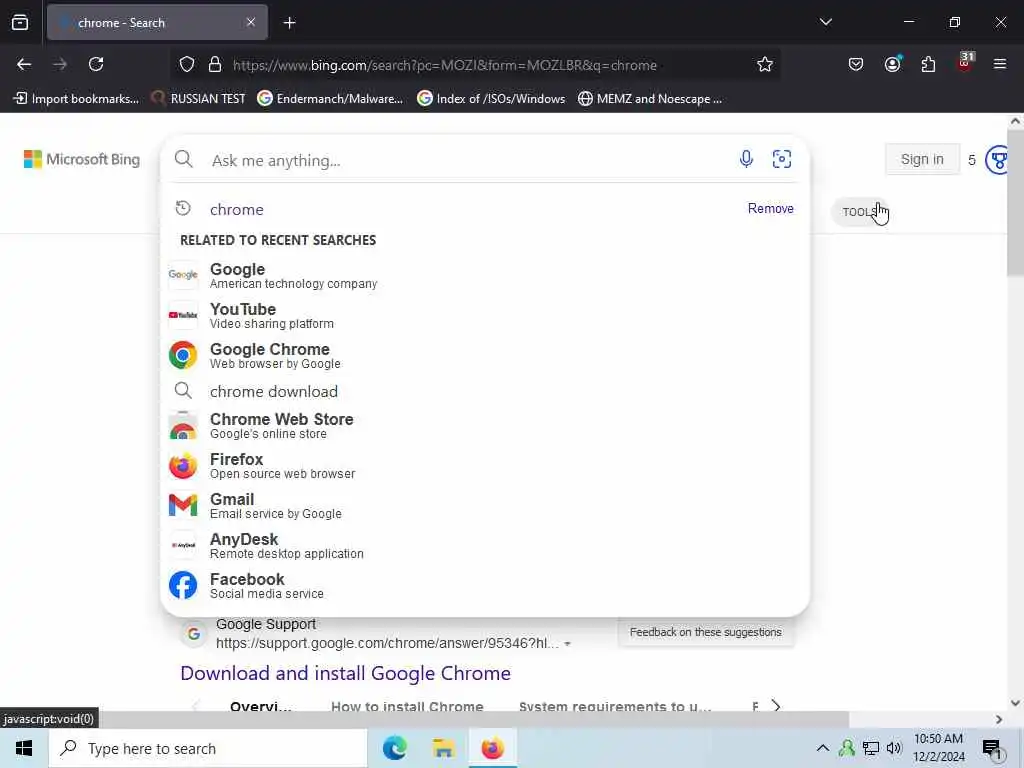Open network tray icon
1024x768 pixels.
[871, 748]
